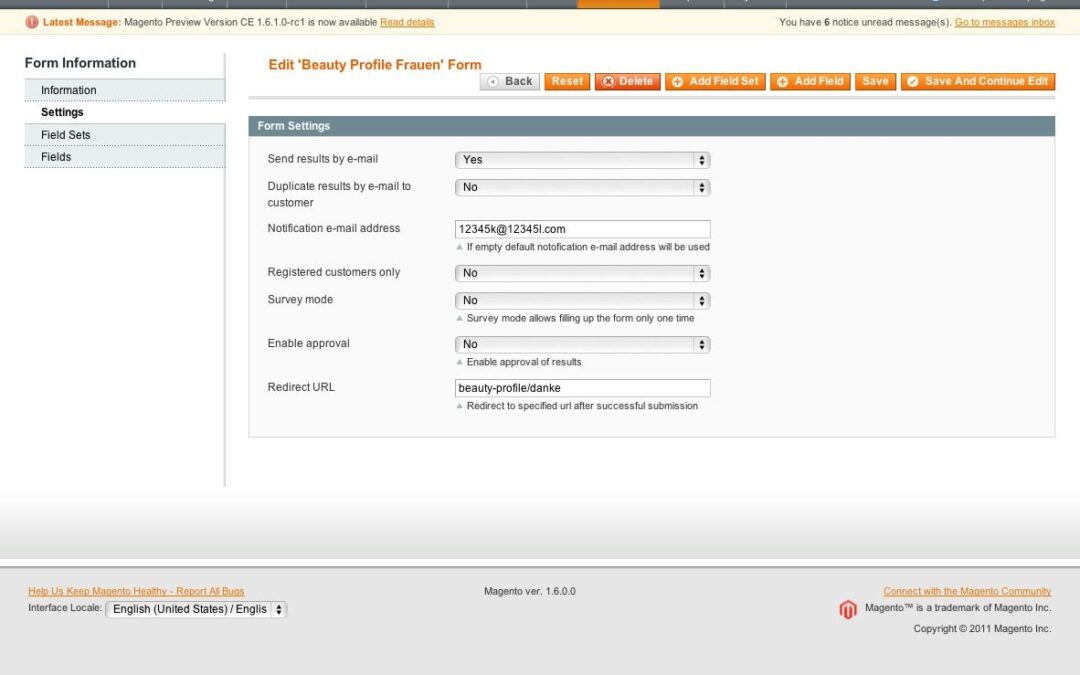Click the Add Field Set button

(715, 81)
